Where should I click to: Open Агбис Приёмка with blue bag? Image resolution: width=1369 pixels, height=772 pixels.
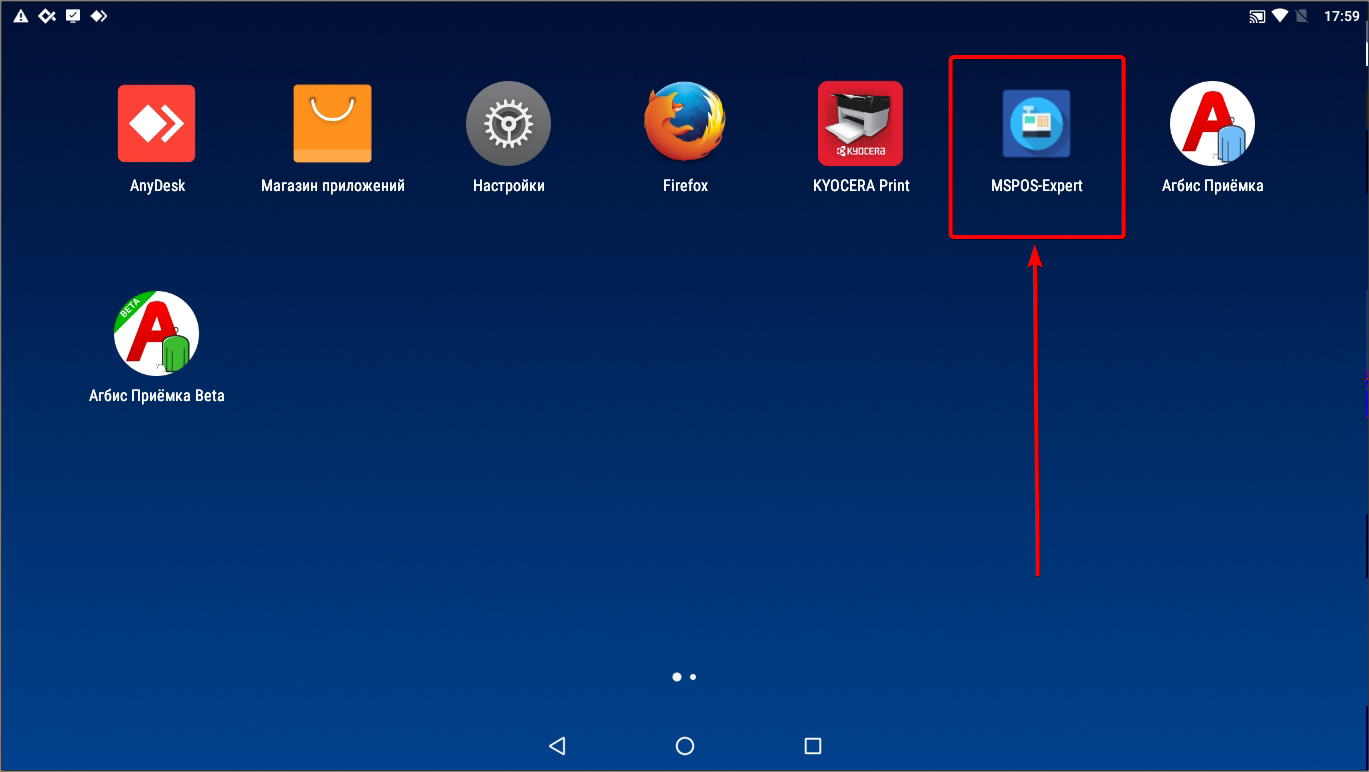pos(1212,124)
